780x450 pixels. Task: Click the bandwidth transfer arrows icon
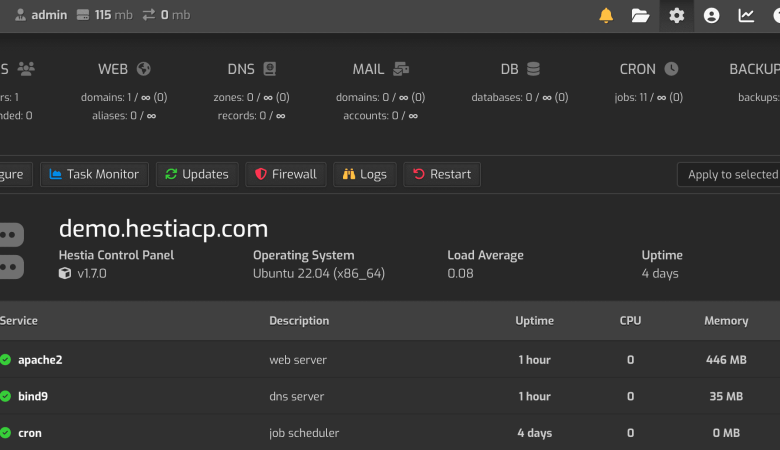pyautogui.click(x=149, y=15)
